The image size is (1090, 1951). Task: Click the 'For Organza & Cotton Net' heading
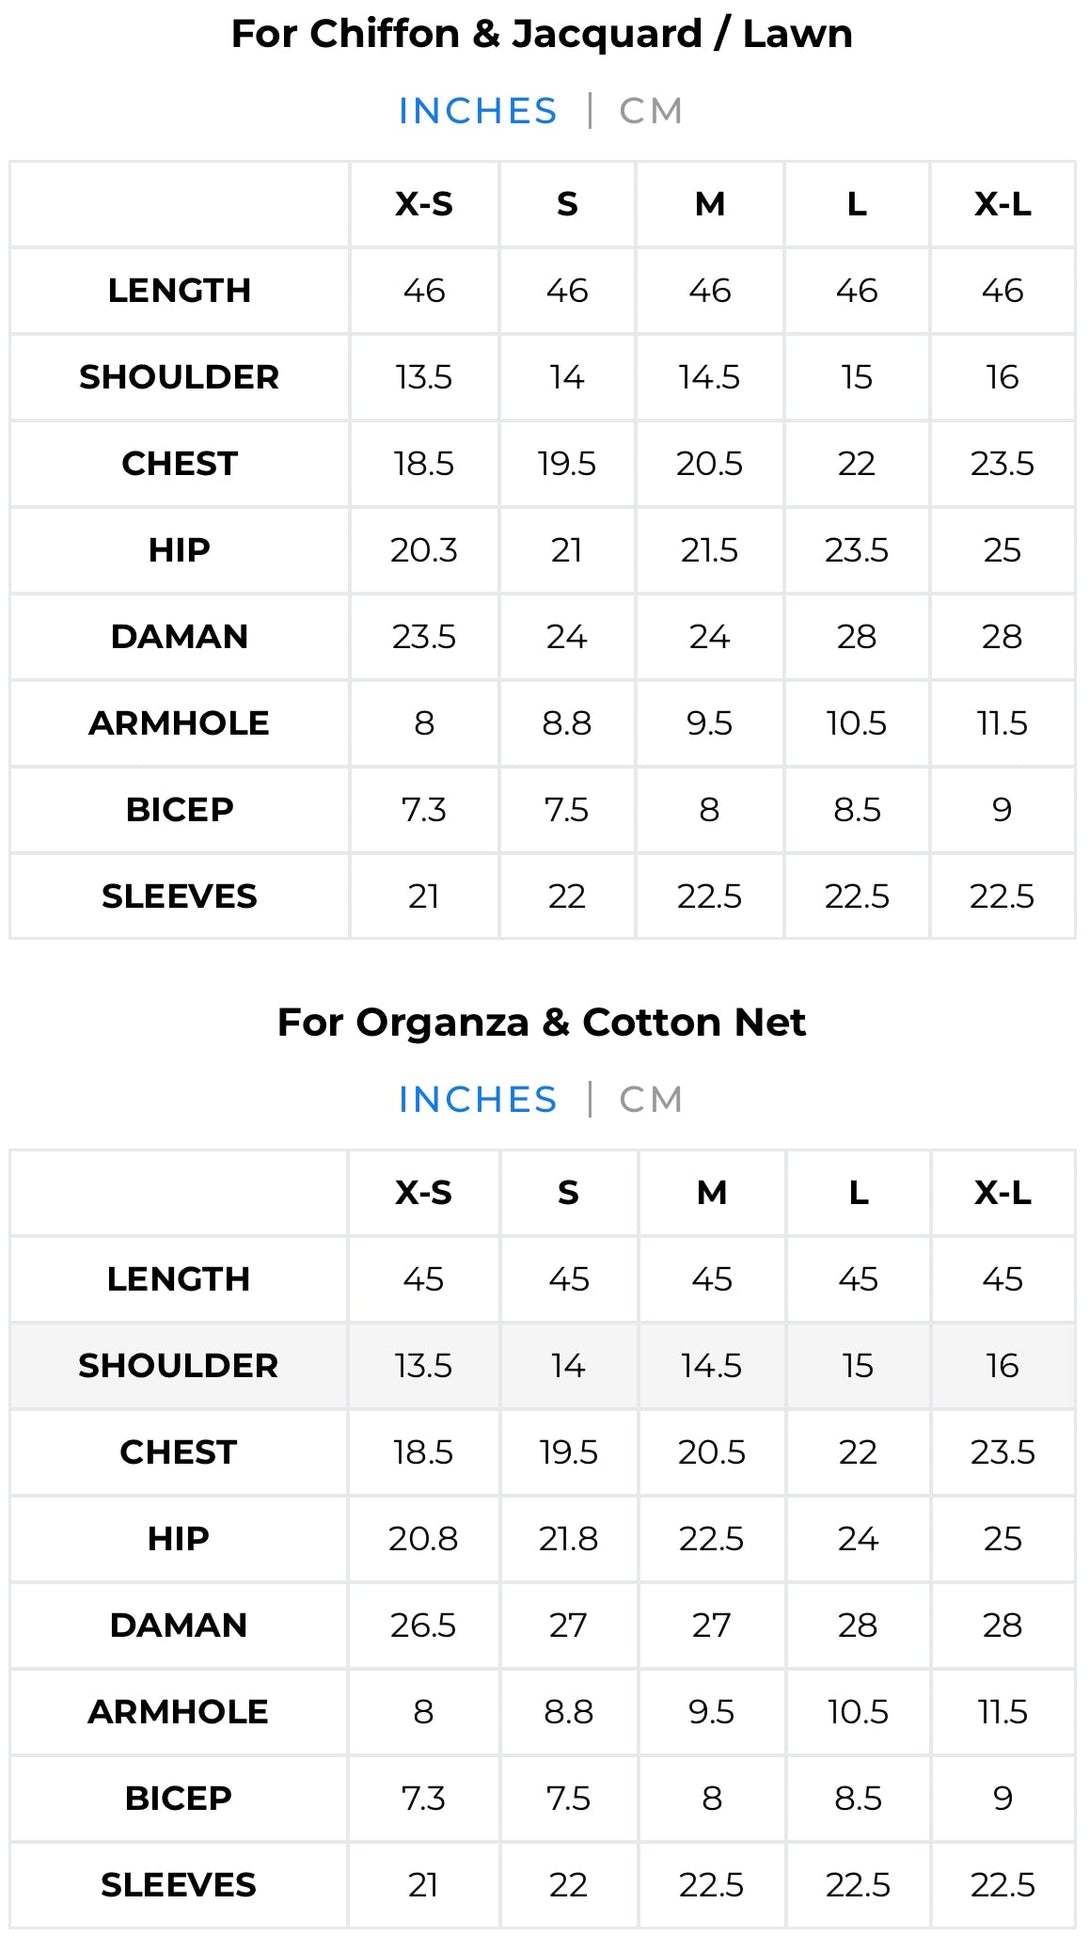point(542,1023)
